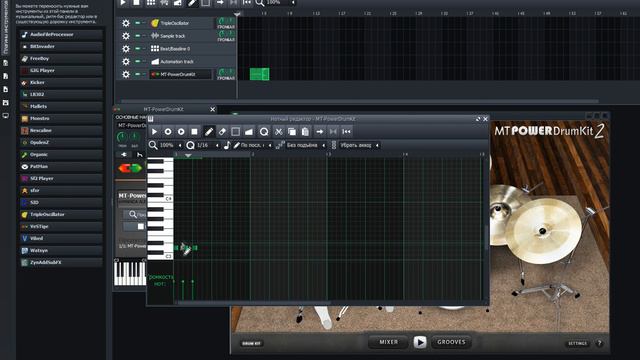Record while playing in the piano roll
640x360 pixels.
181,132
